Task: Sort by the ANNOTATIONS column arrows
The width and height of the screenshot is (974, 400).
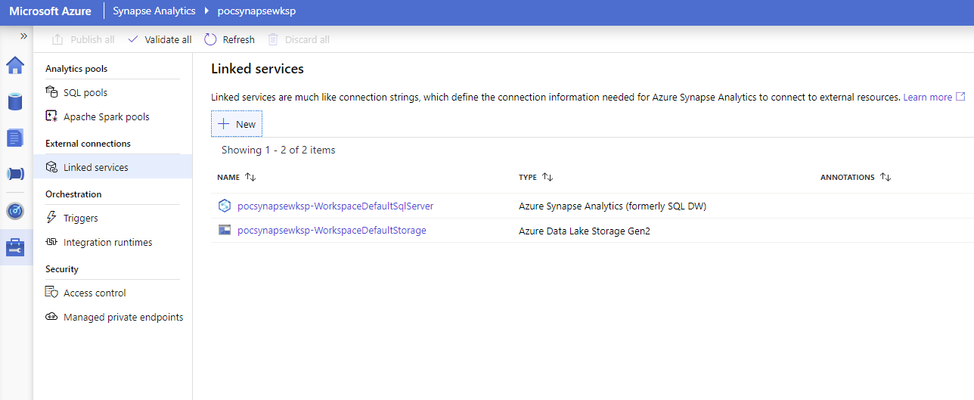Action: tap(886, 177)
